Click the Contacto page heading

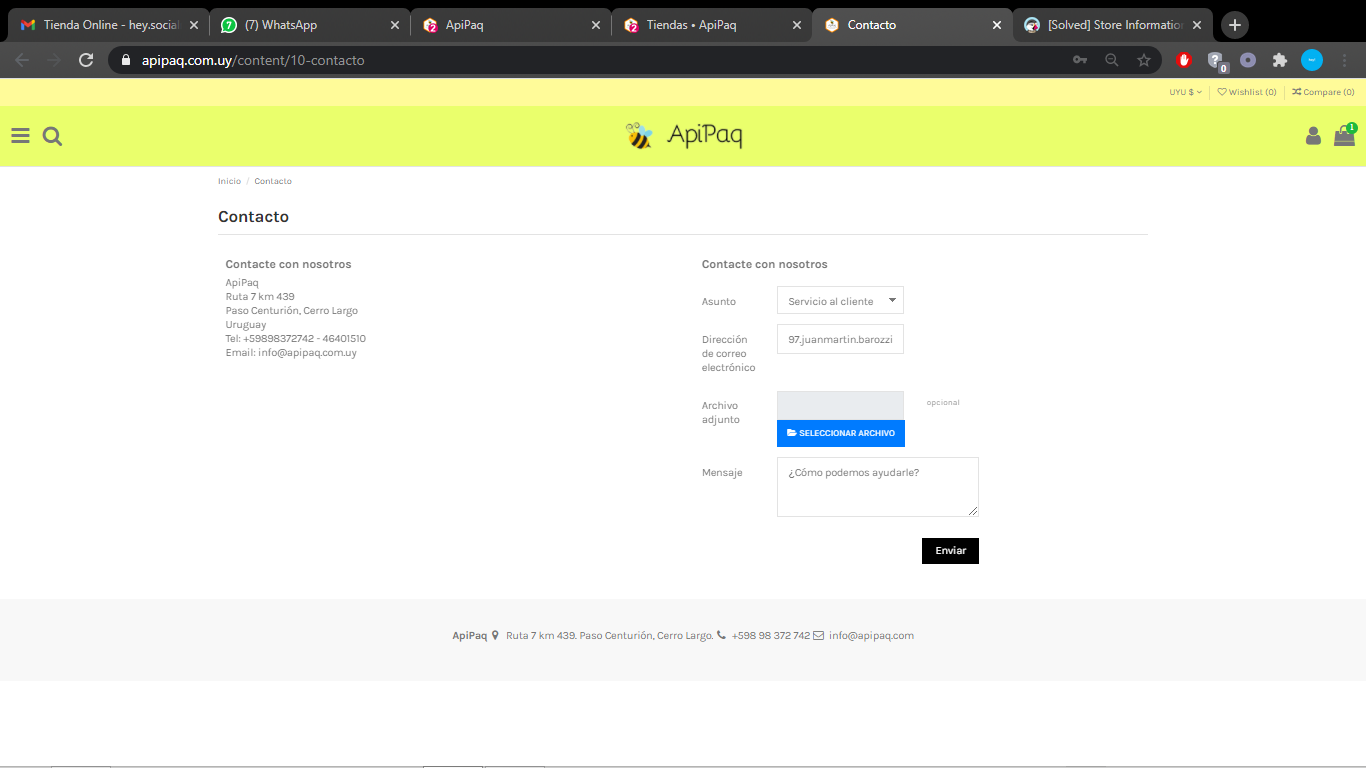253,217
